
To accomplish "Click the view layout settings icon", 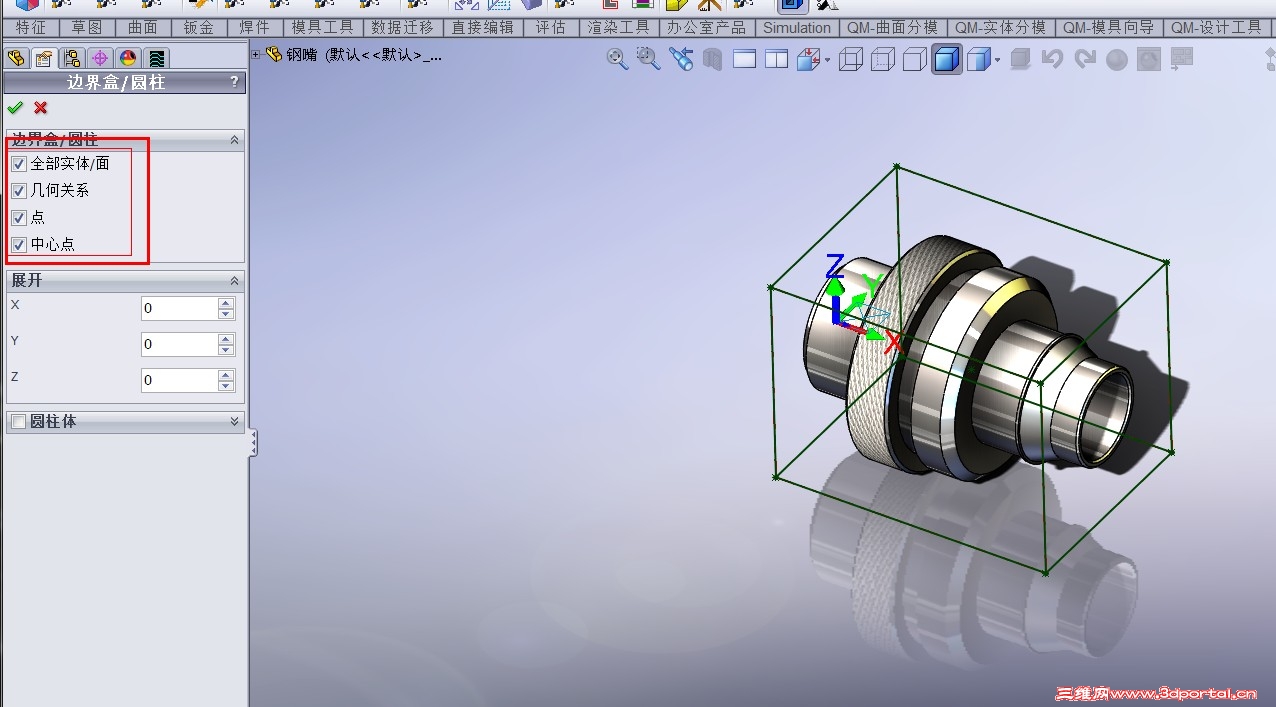I will [x=1183, y=60].
